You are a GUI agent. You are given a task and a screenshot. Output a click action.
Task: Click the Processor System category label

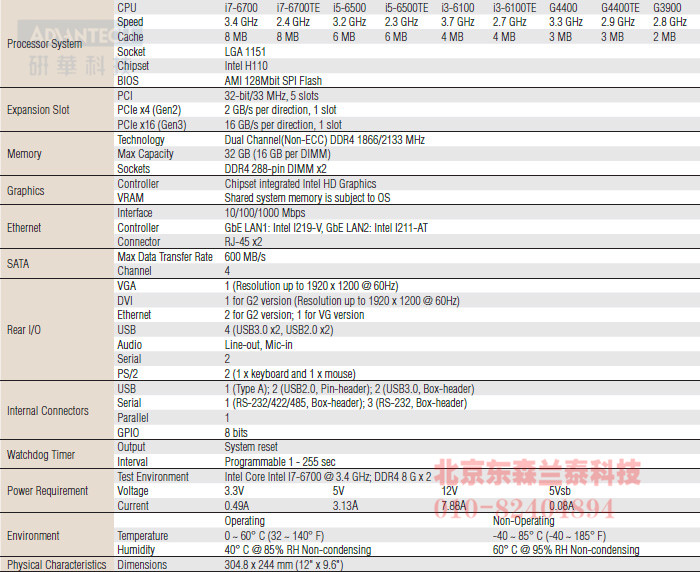click(x=45, y=44)
